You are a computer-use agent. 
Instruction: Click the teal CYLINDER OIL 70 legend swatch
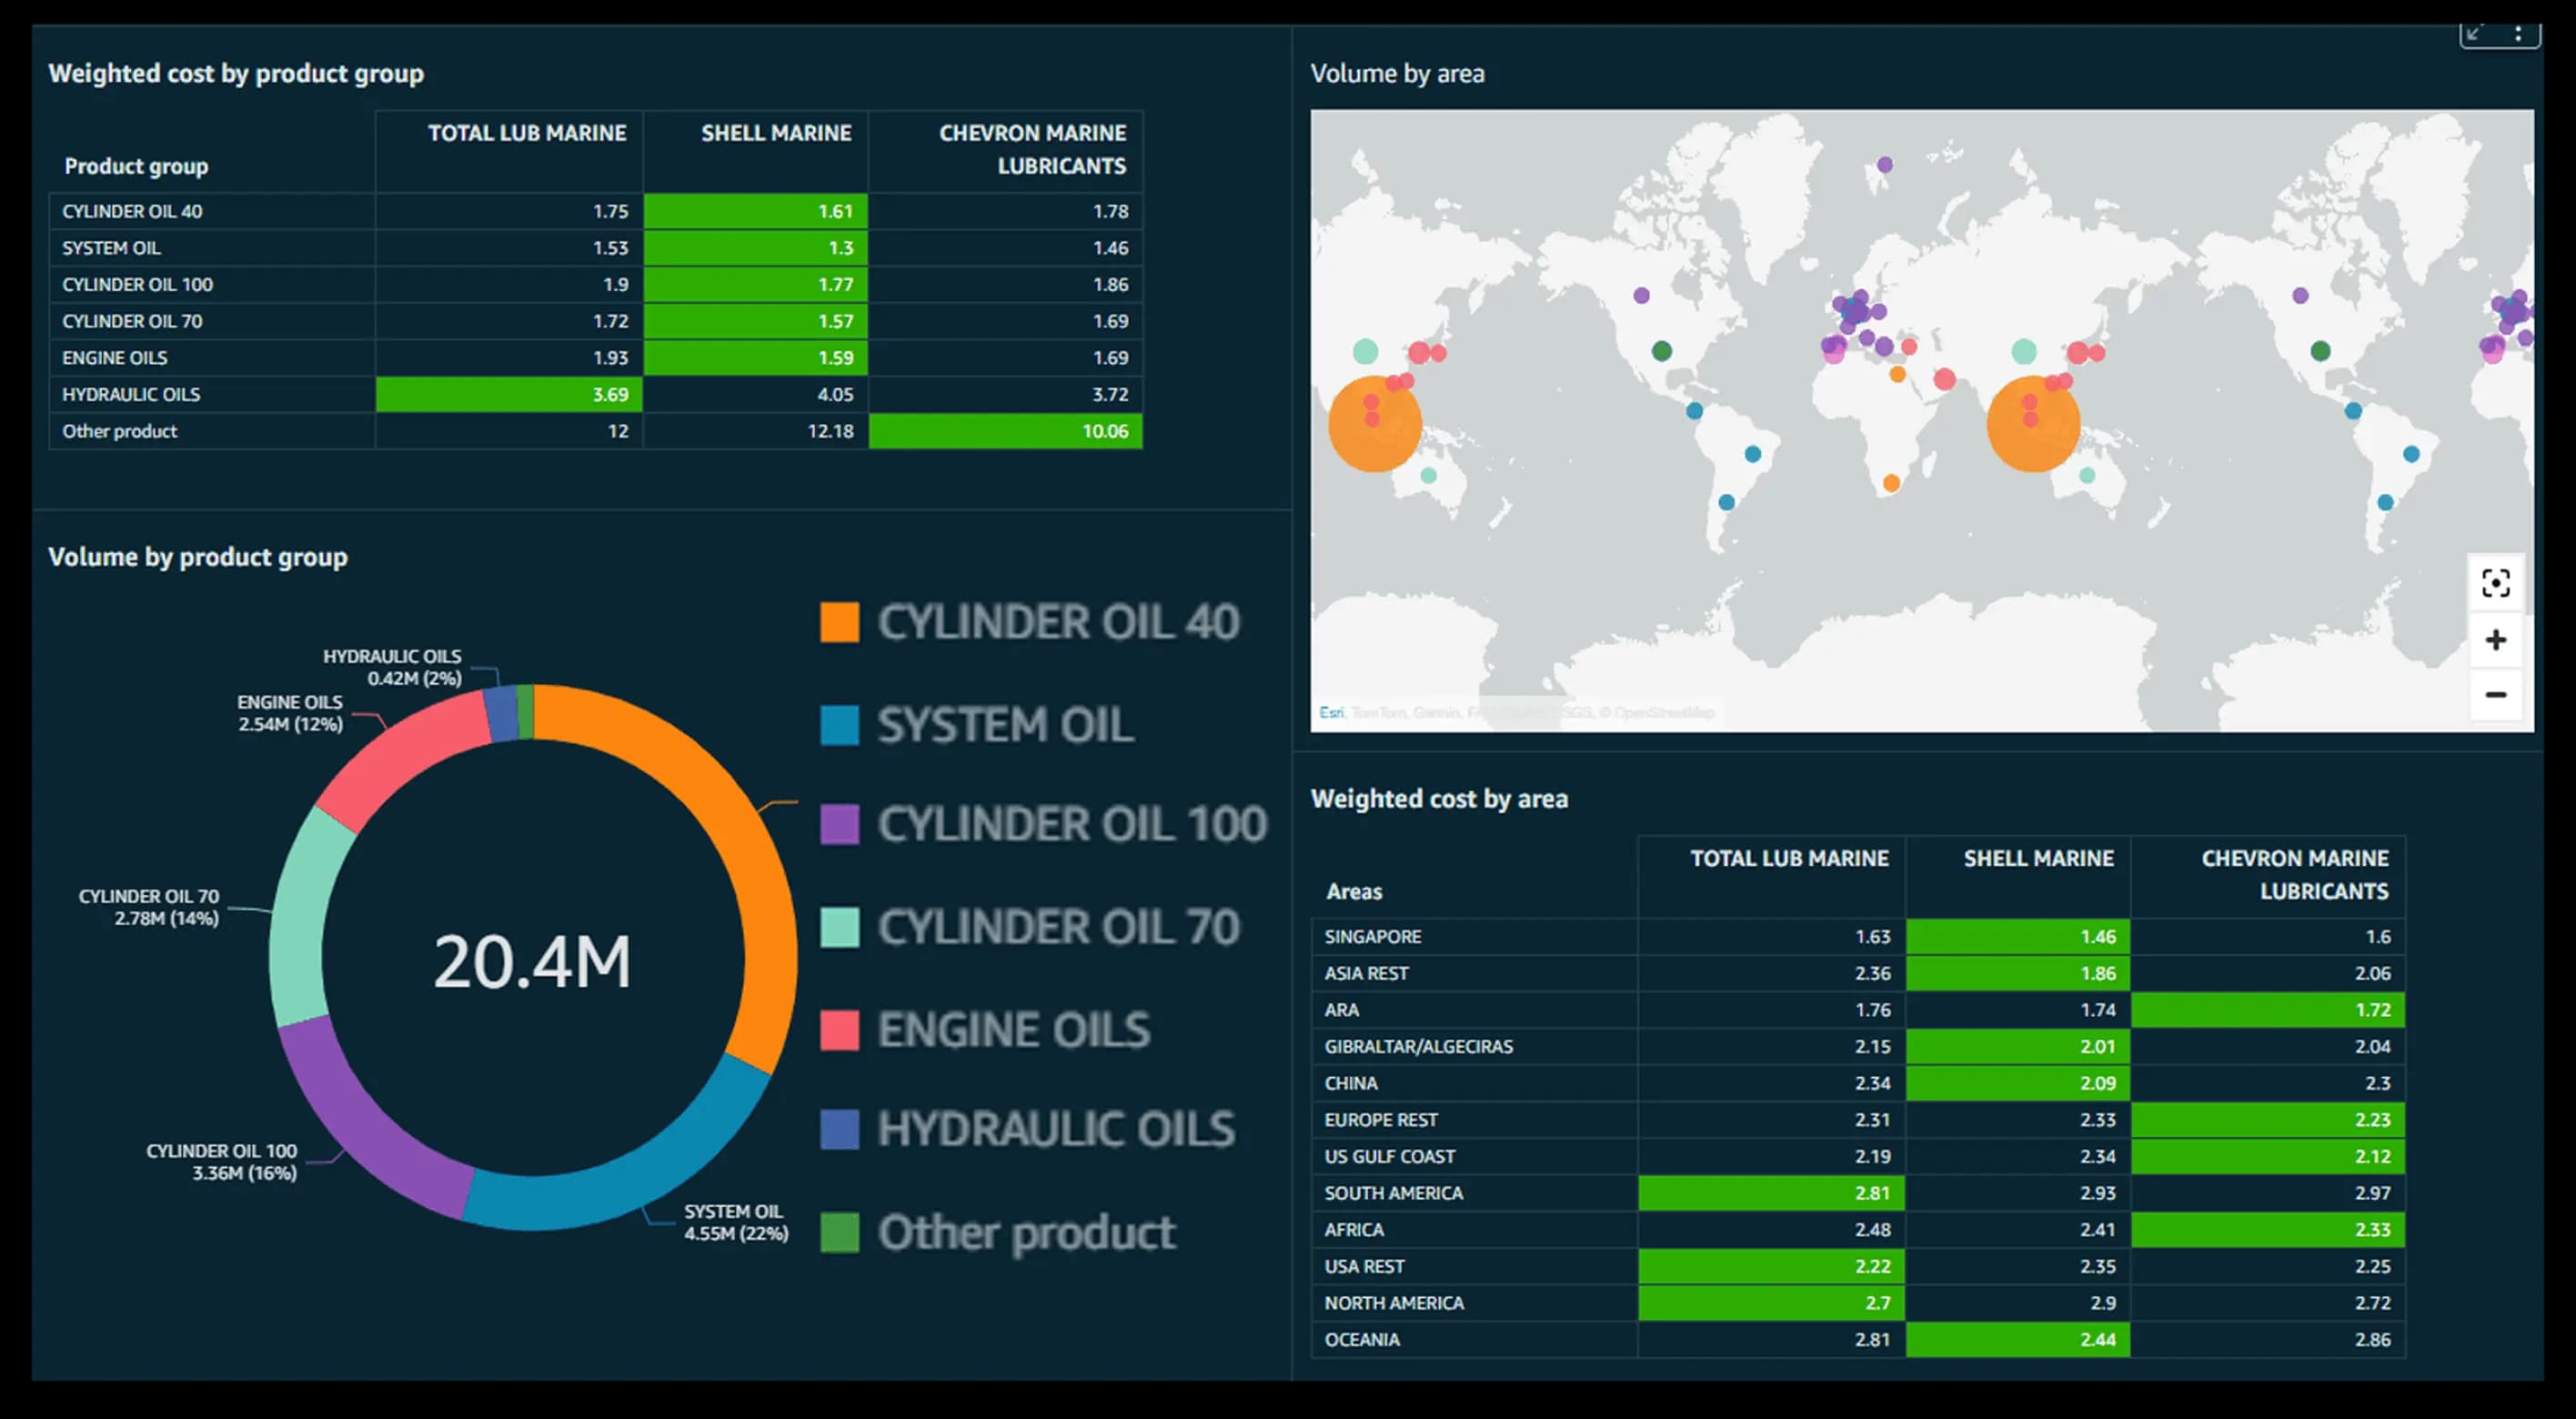pyautogui.click(x=839, y=927)
